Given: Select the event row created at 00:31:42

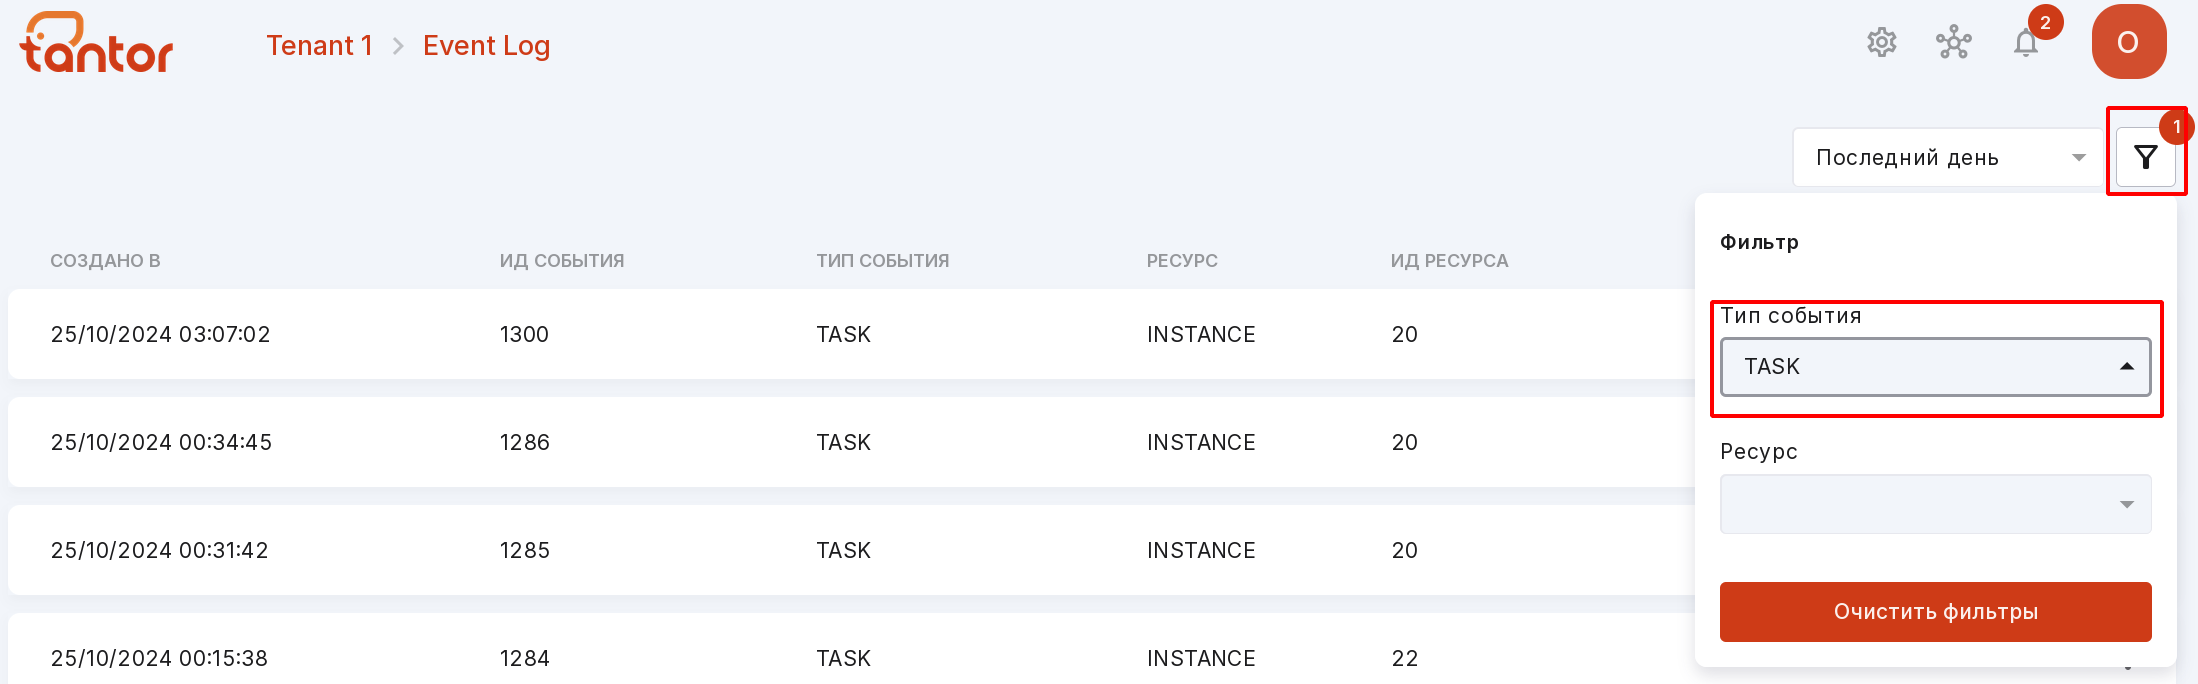Looking at the screenshot, I should pyautogui.click(x=850, y=550).
